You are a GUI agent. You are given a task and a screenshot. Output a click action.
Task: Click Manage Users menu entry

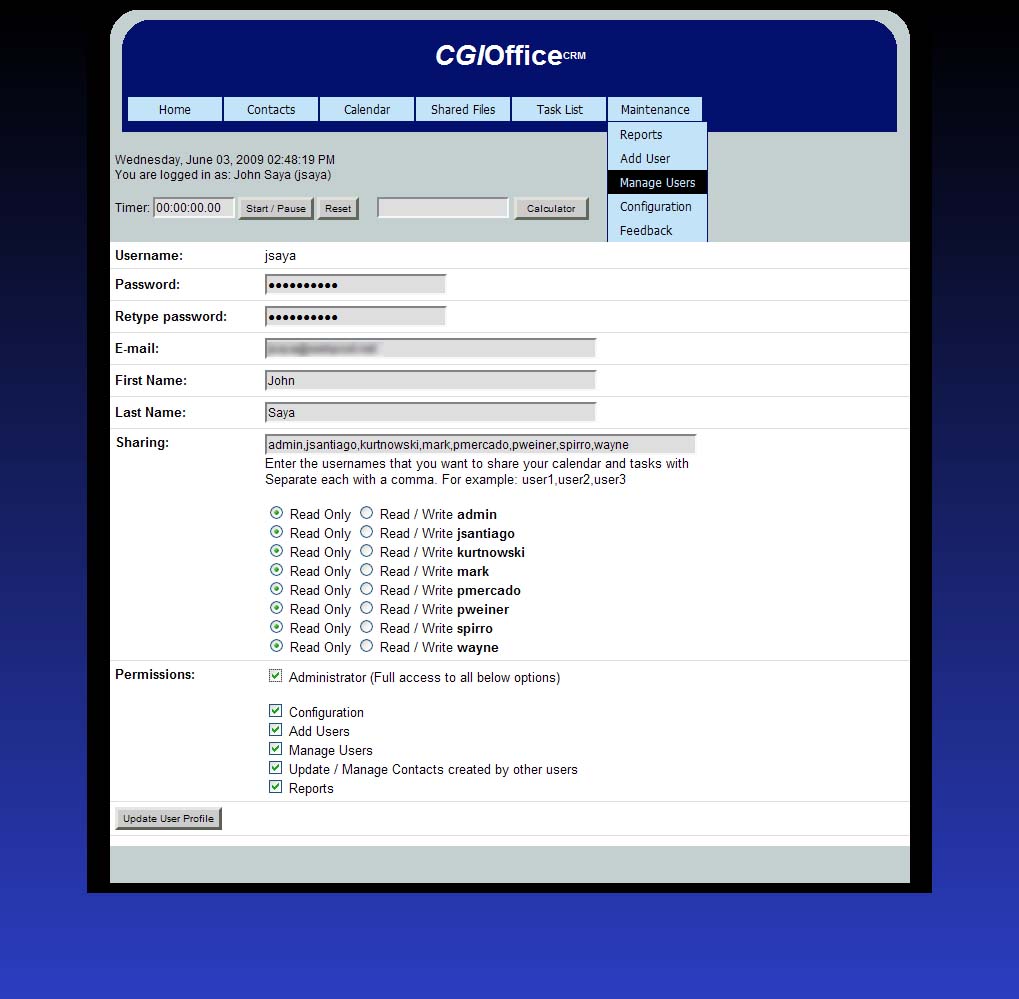[x=657, y=183]
